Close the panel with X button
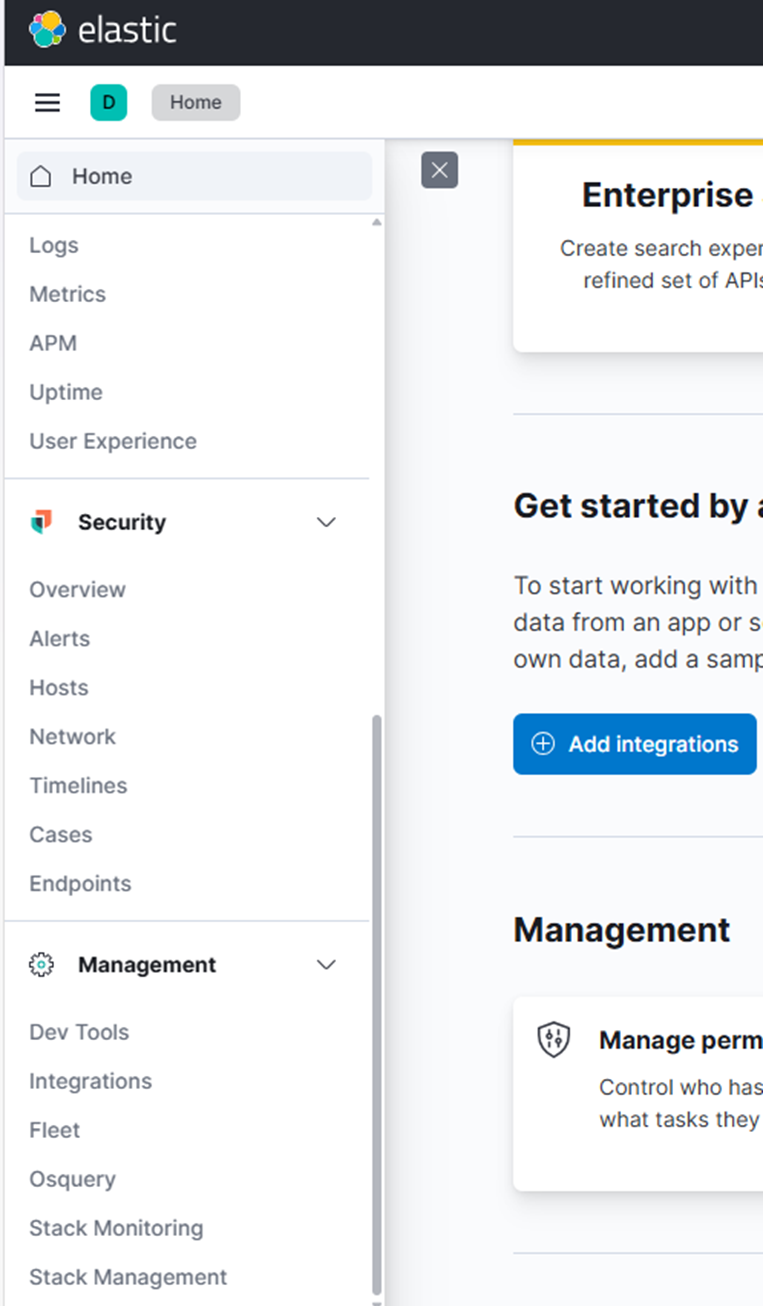This screenshot has width=763, height=1306. pyautogui.click(x=440, y=170)
